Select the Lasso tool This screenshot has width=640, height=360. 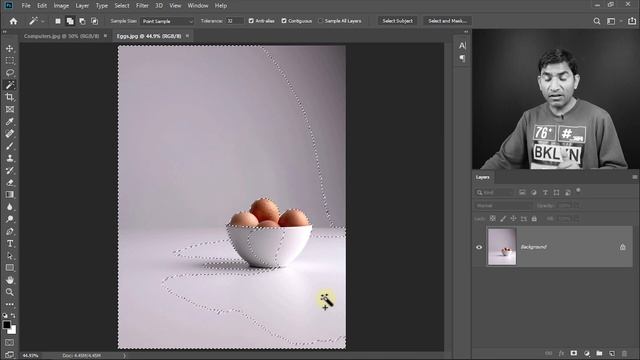10,73
